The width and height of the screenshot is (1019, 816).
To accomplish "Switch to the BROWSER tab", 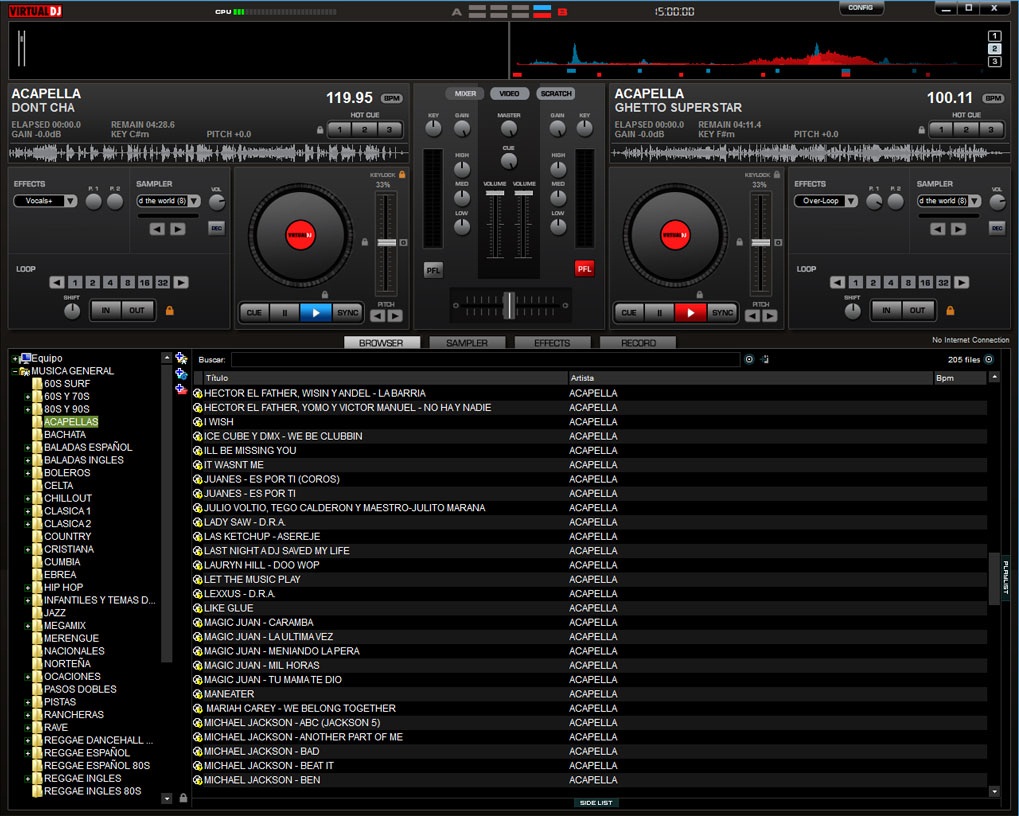I will tap(381, 342).
